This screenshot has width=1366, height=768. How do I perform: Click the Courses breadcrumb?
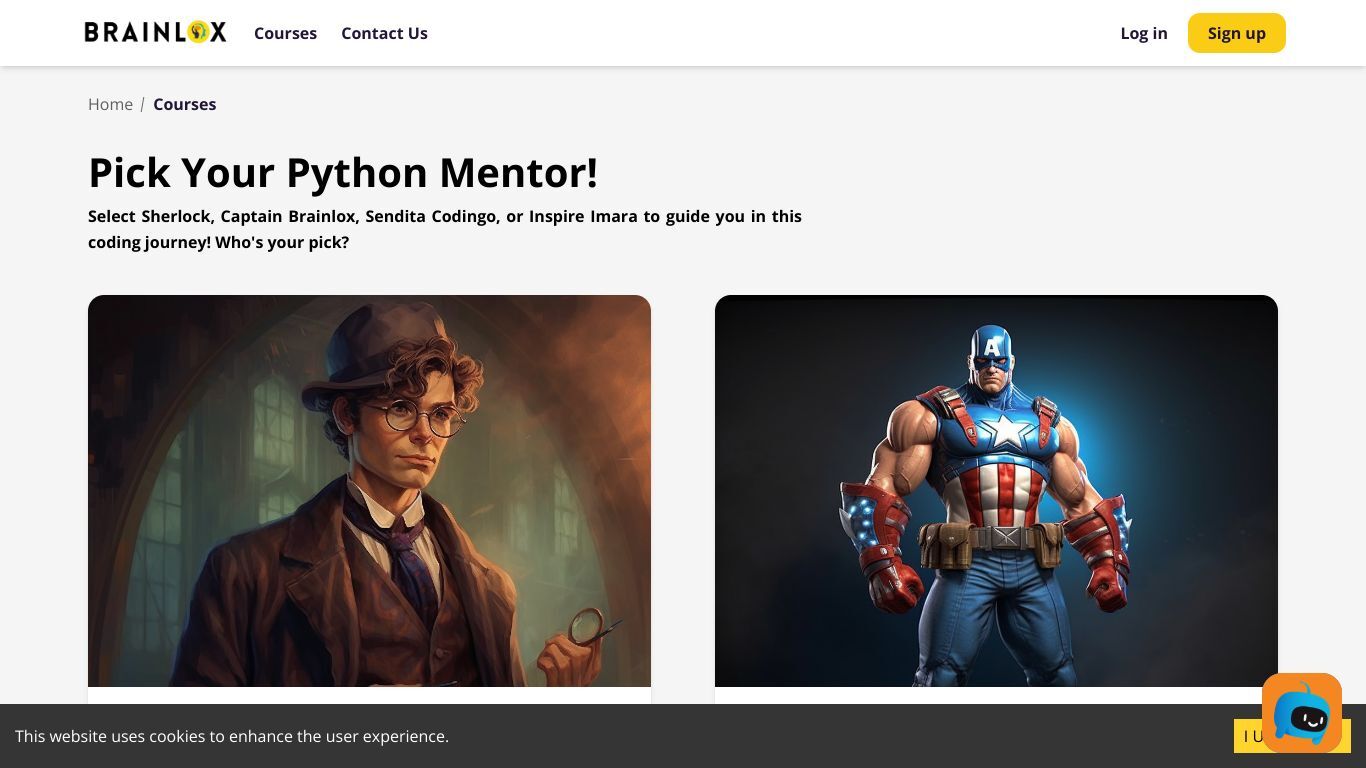pos(184,104)
